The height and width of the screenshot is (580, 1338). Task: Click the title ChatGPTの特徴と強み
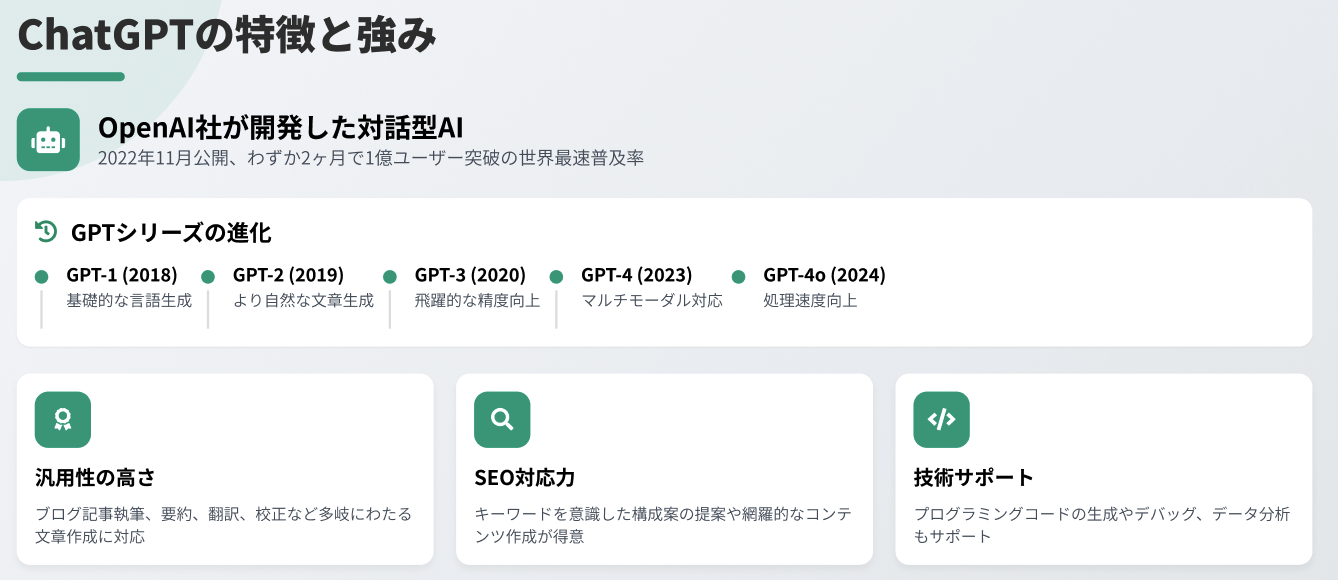pyautogui.click(x=227, y=35)
